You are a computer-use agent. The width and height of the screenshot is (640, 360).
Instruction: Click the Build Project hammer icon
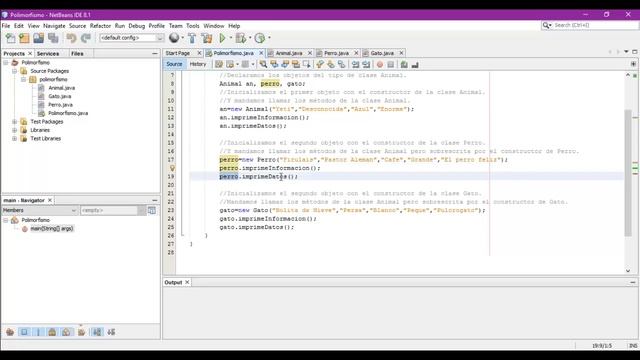pos(192,38)
